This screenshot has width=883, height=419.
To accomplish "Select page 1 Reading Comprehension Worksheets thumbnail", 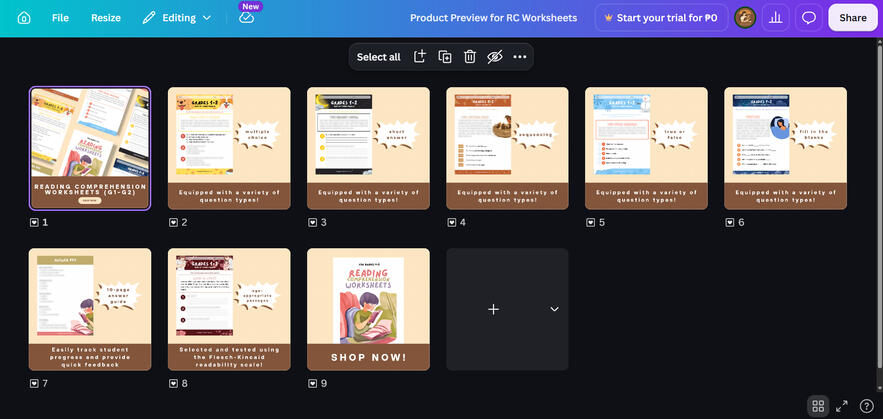I will (90, 148).
